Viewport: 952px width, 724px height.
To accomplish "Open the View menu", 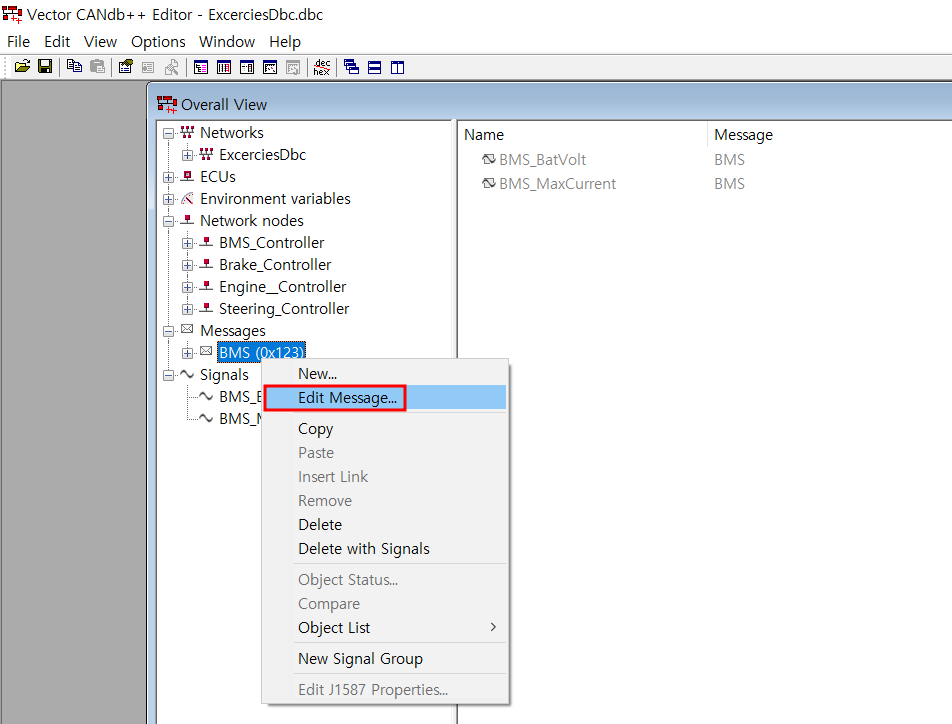I will (100, 41).
